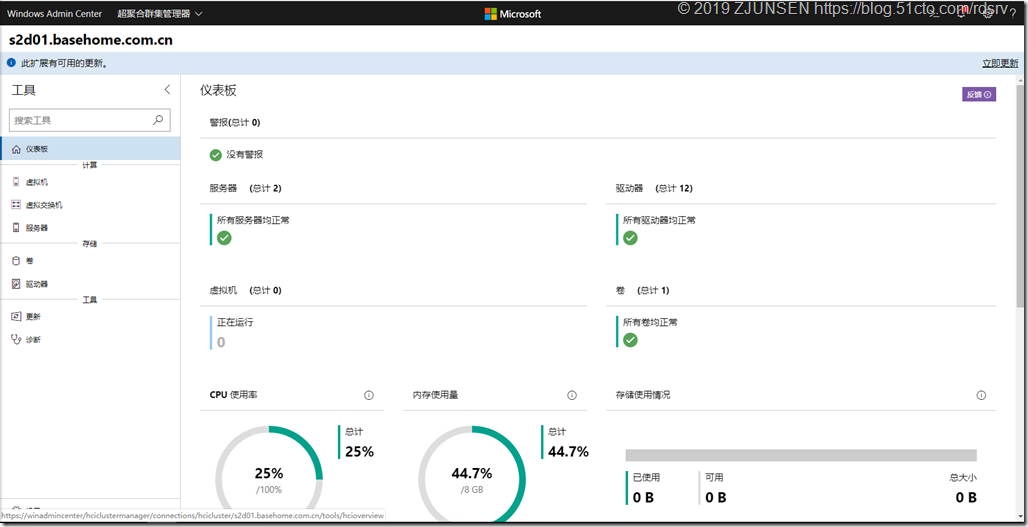Click the 驱动器 (总计 12) heading
This screenshot has width=1028, height=527.
[x=654, y=188]
